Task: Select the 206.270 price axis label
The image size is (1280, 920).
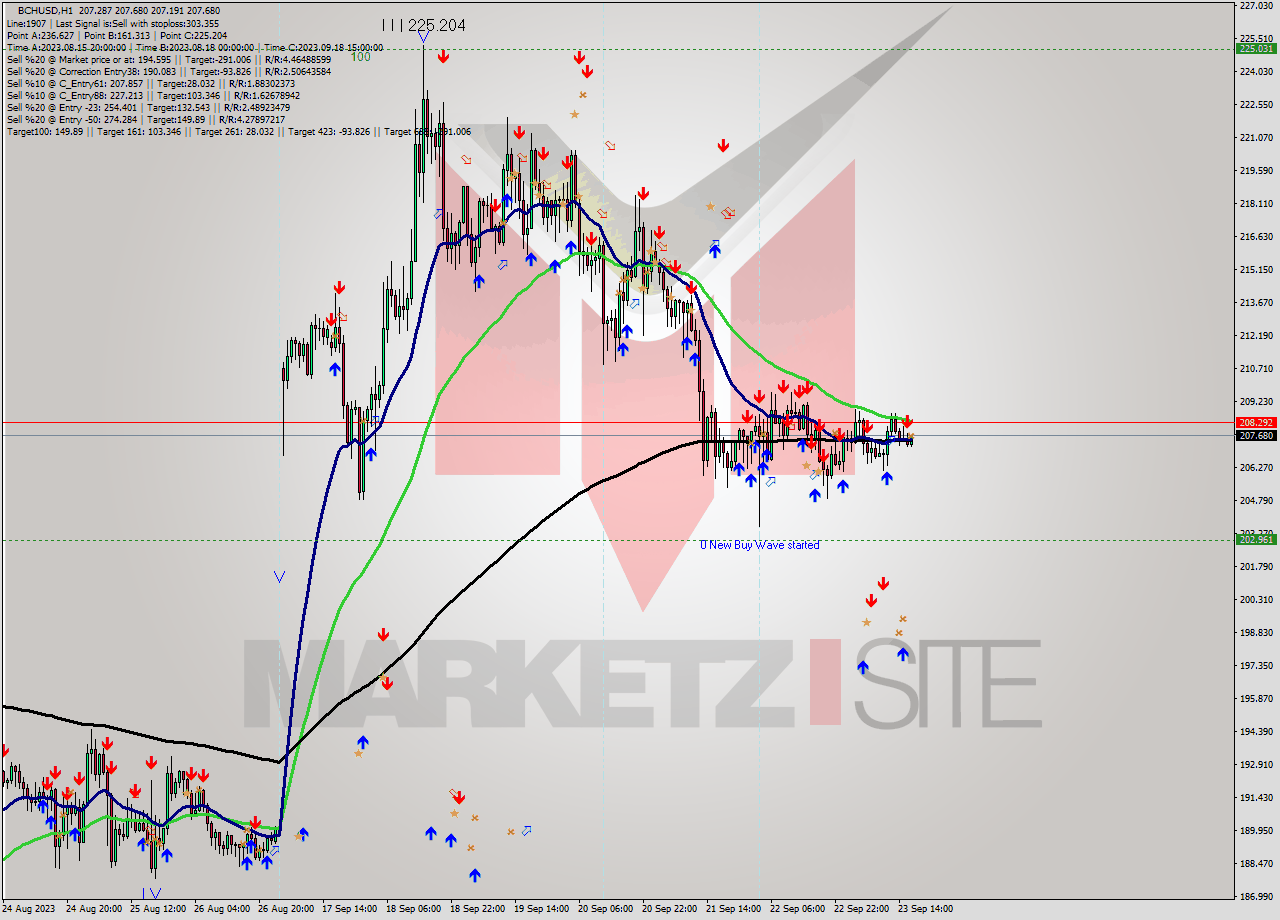Action: click(1256, 468)
